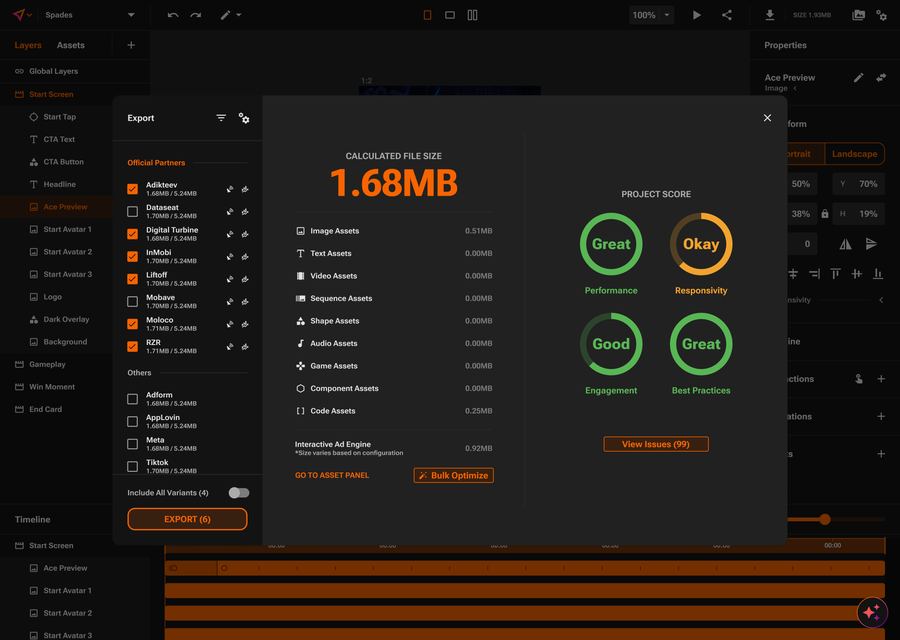Uncheck the Adikteev partner checkbox

(133, 189)
